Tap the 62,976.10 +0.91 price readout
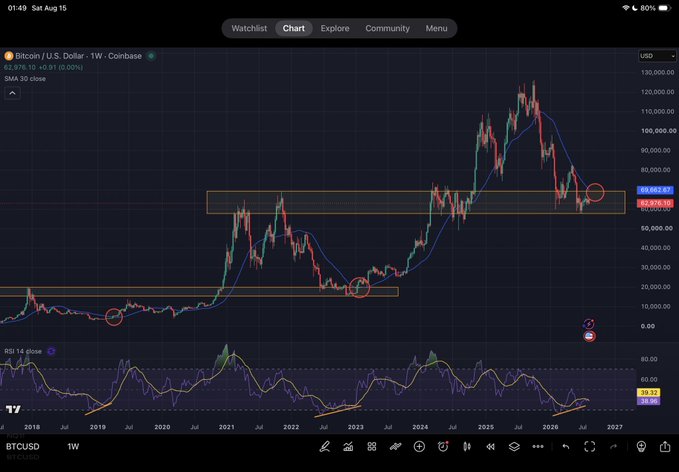This screenshot has width=679, height=472. [x=43, y=67]
